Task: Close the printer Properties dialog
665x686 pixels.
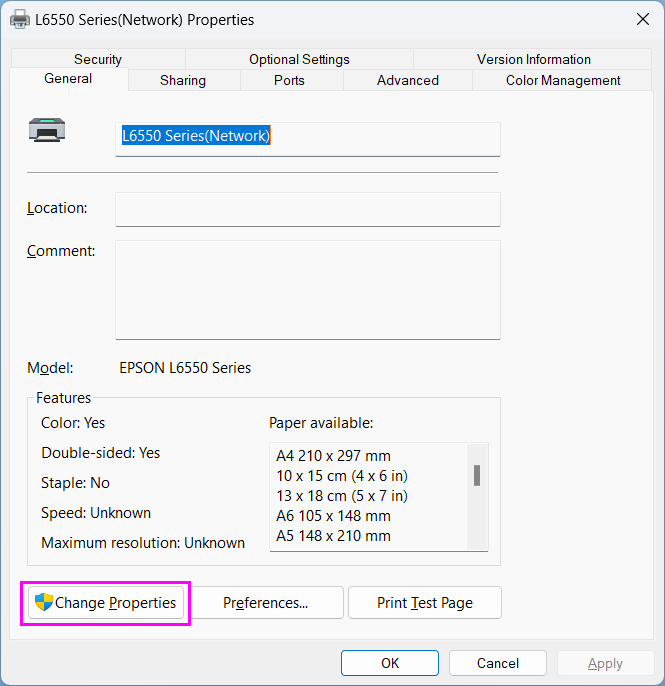Action: pyautogui.click(x=641, y=19)
